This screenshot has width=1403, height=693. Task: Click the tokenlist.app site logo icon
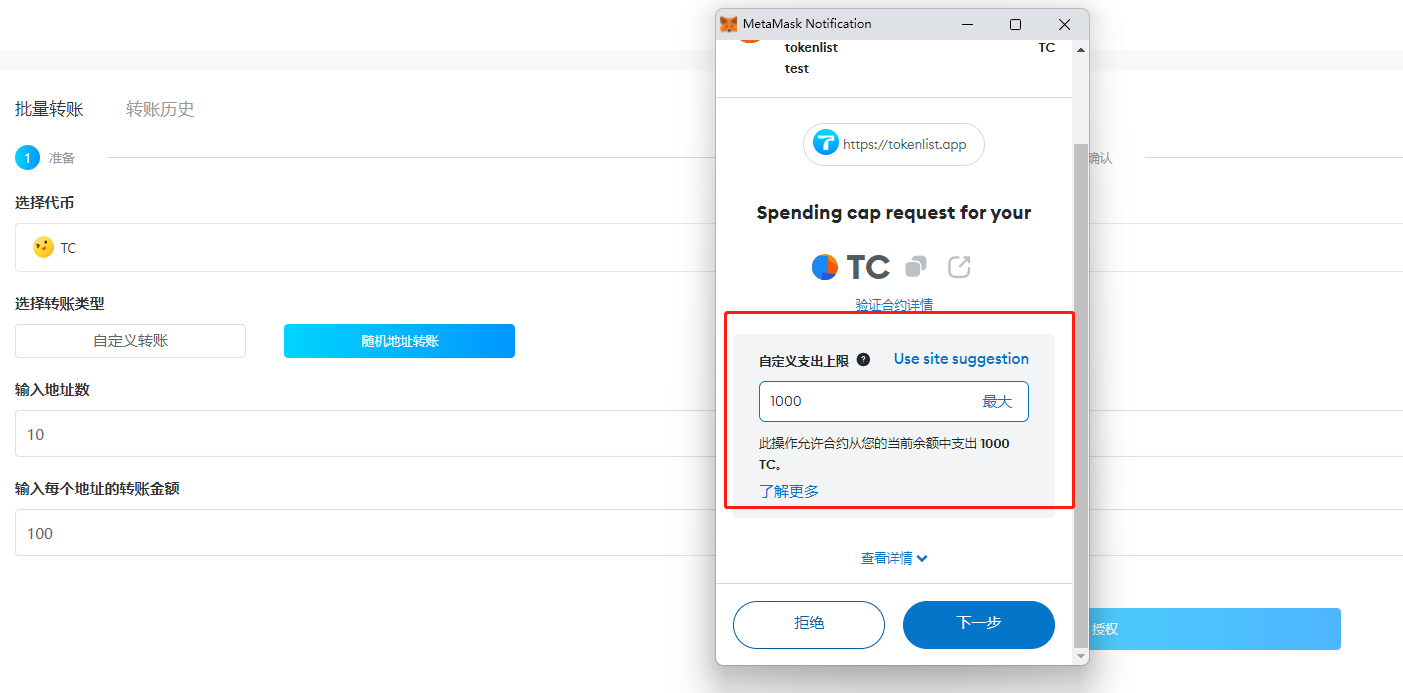[826, 144]
